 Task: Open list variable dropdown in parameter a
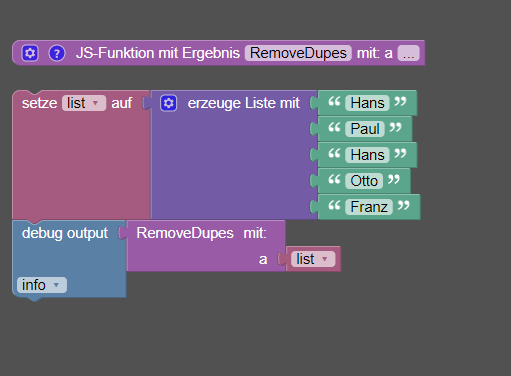coord(313,259)
